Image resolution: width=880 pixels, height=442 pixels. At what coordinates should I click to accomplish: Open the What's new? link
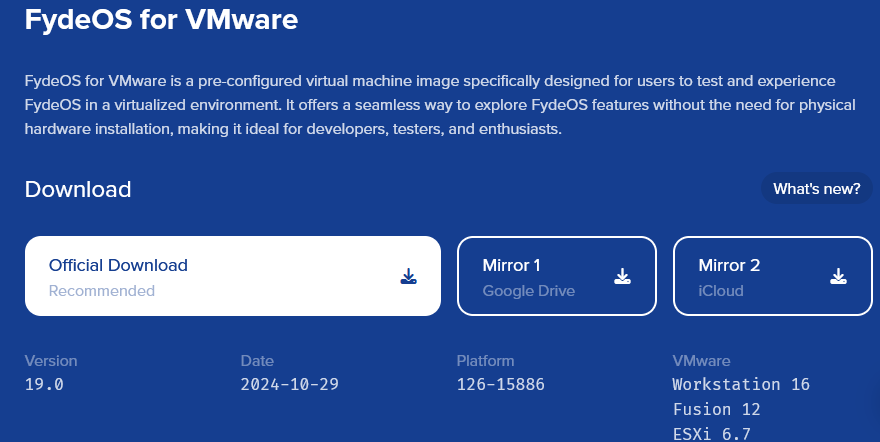(817, 188)
